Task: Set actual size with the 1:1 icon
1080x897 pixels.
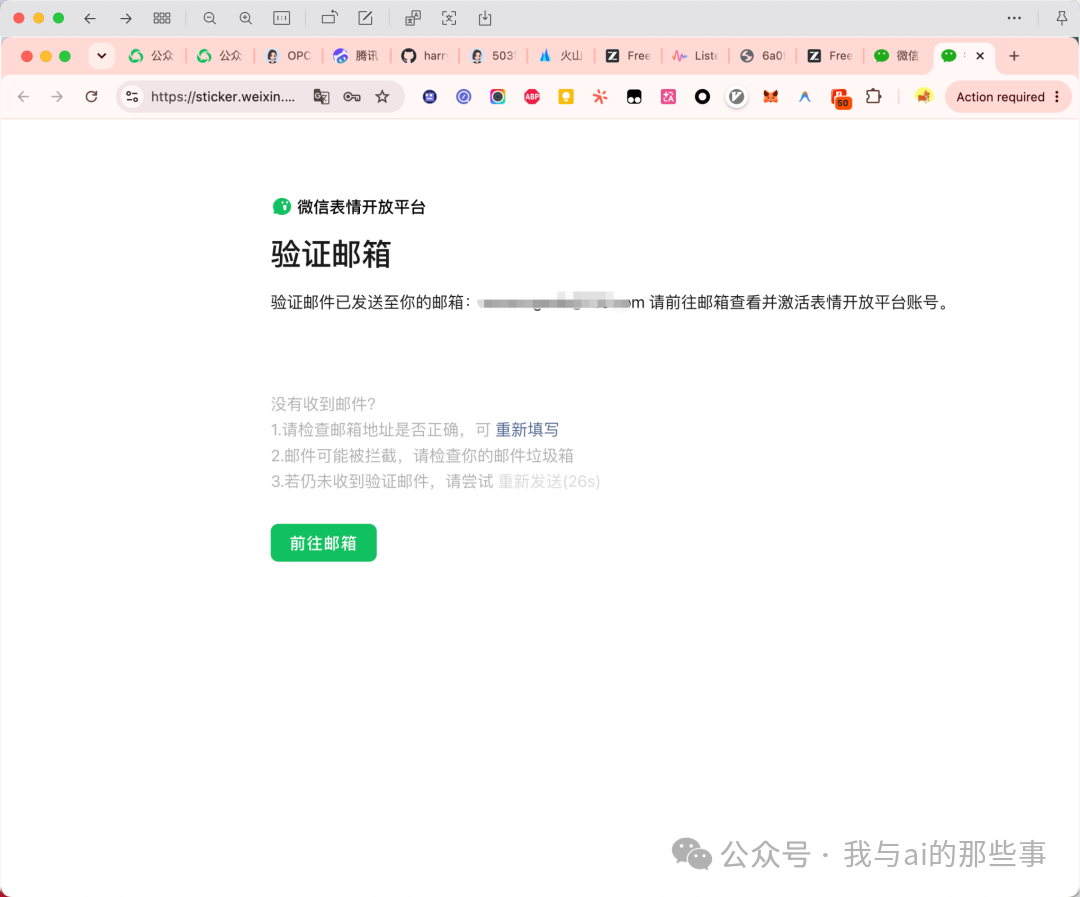Action: [x=282, y=19]
